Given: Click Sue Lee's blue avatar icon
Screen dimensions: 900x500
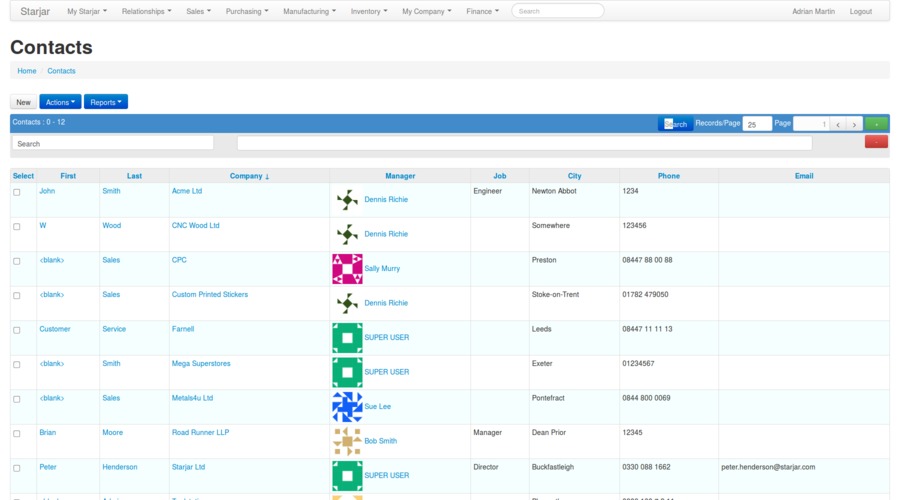Looking at the screenshot, I should tap(347, 407).
